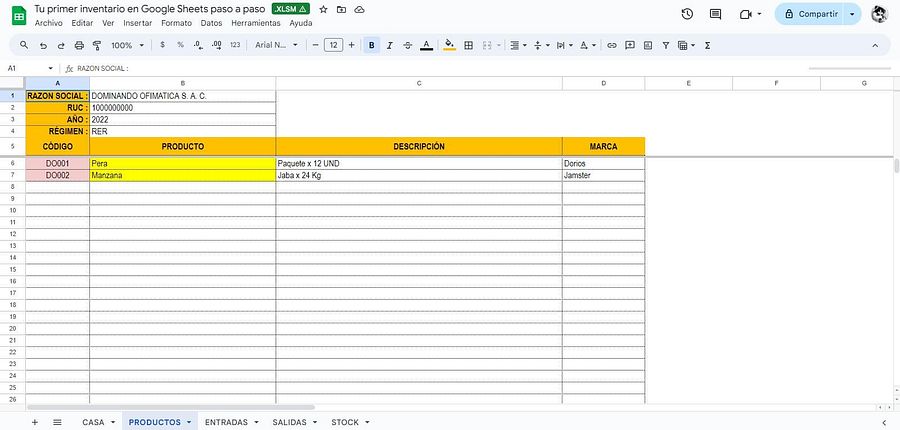Open comments history icon
The height and width of the screenshot is (430, 900).
pyautogui.click(x=715, y=14)
